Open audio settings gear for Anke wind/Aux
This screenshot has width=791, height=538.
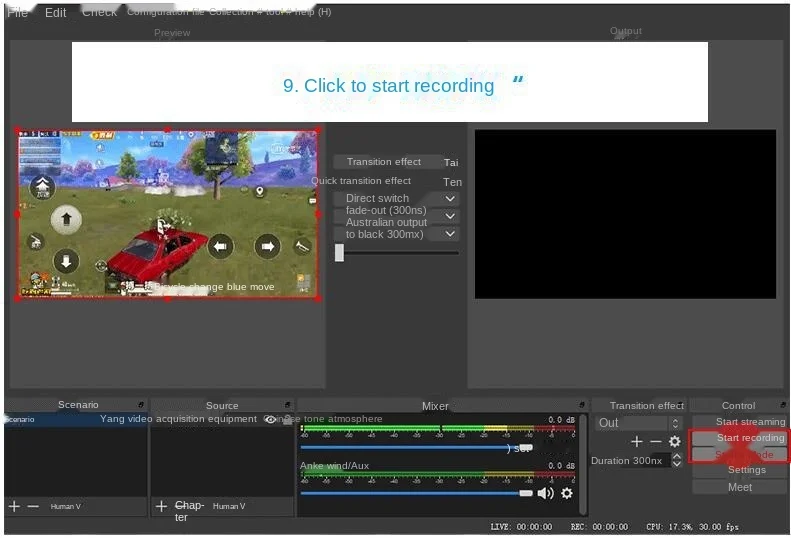coord(567,493)
